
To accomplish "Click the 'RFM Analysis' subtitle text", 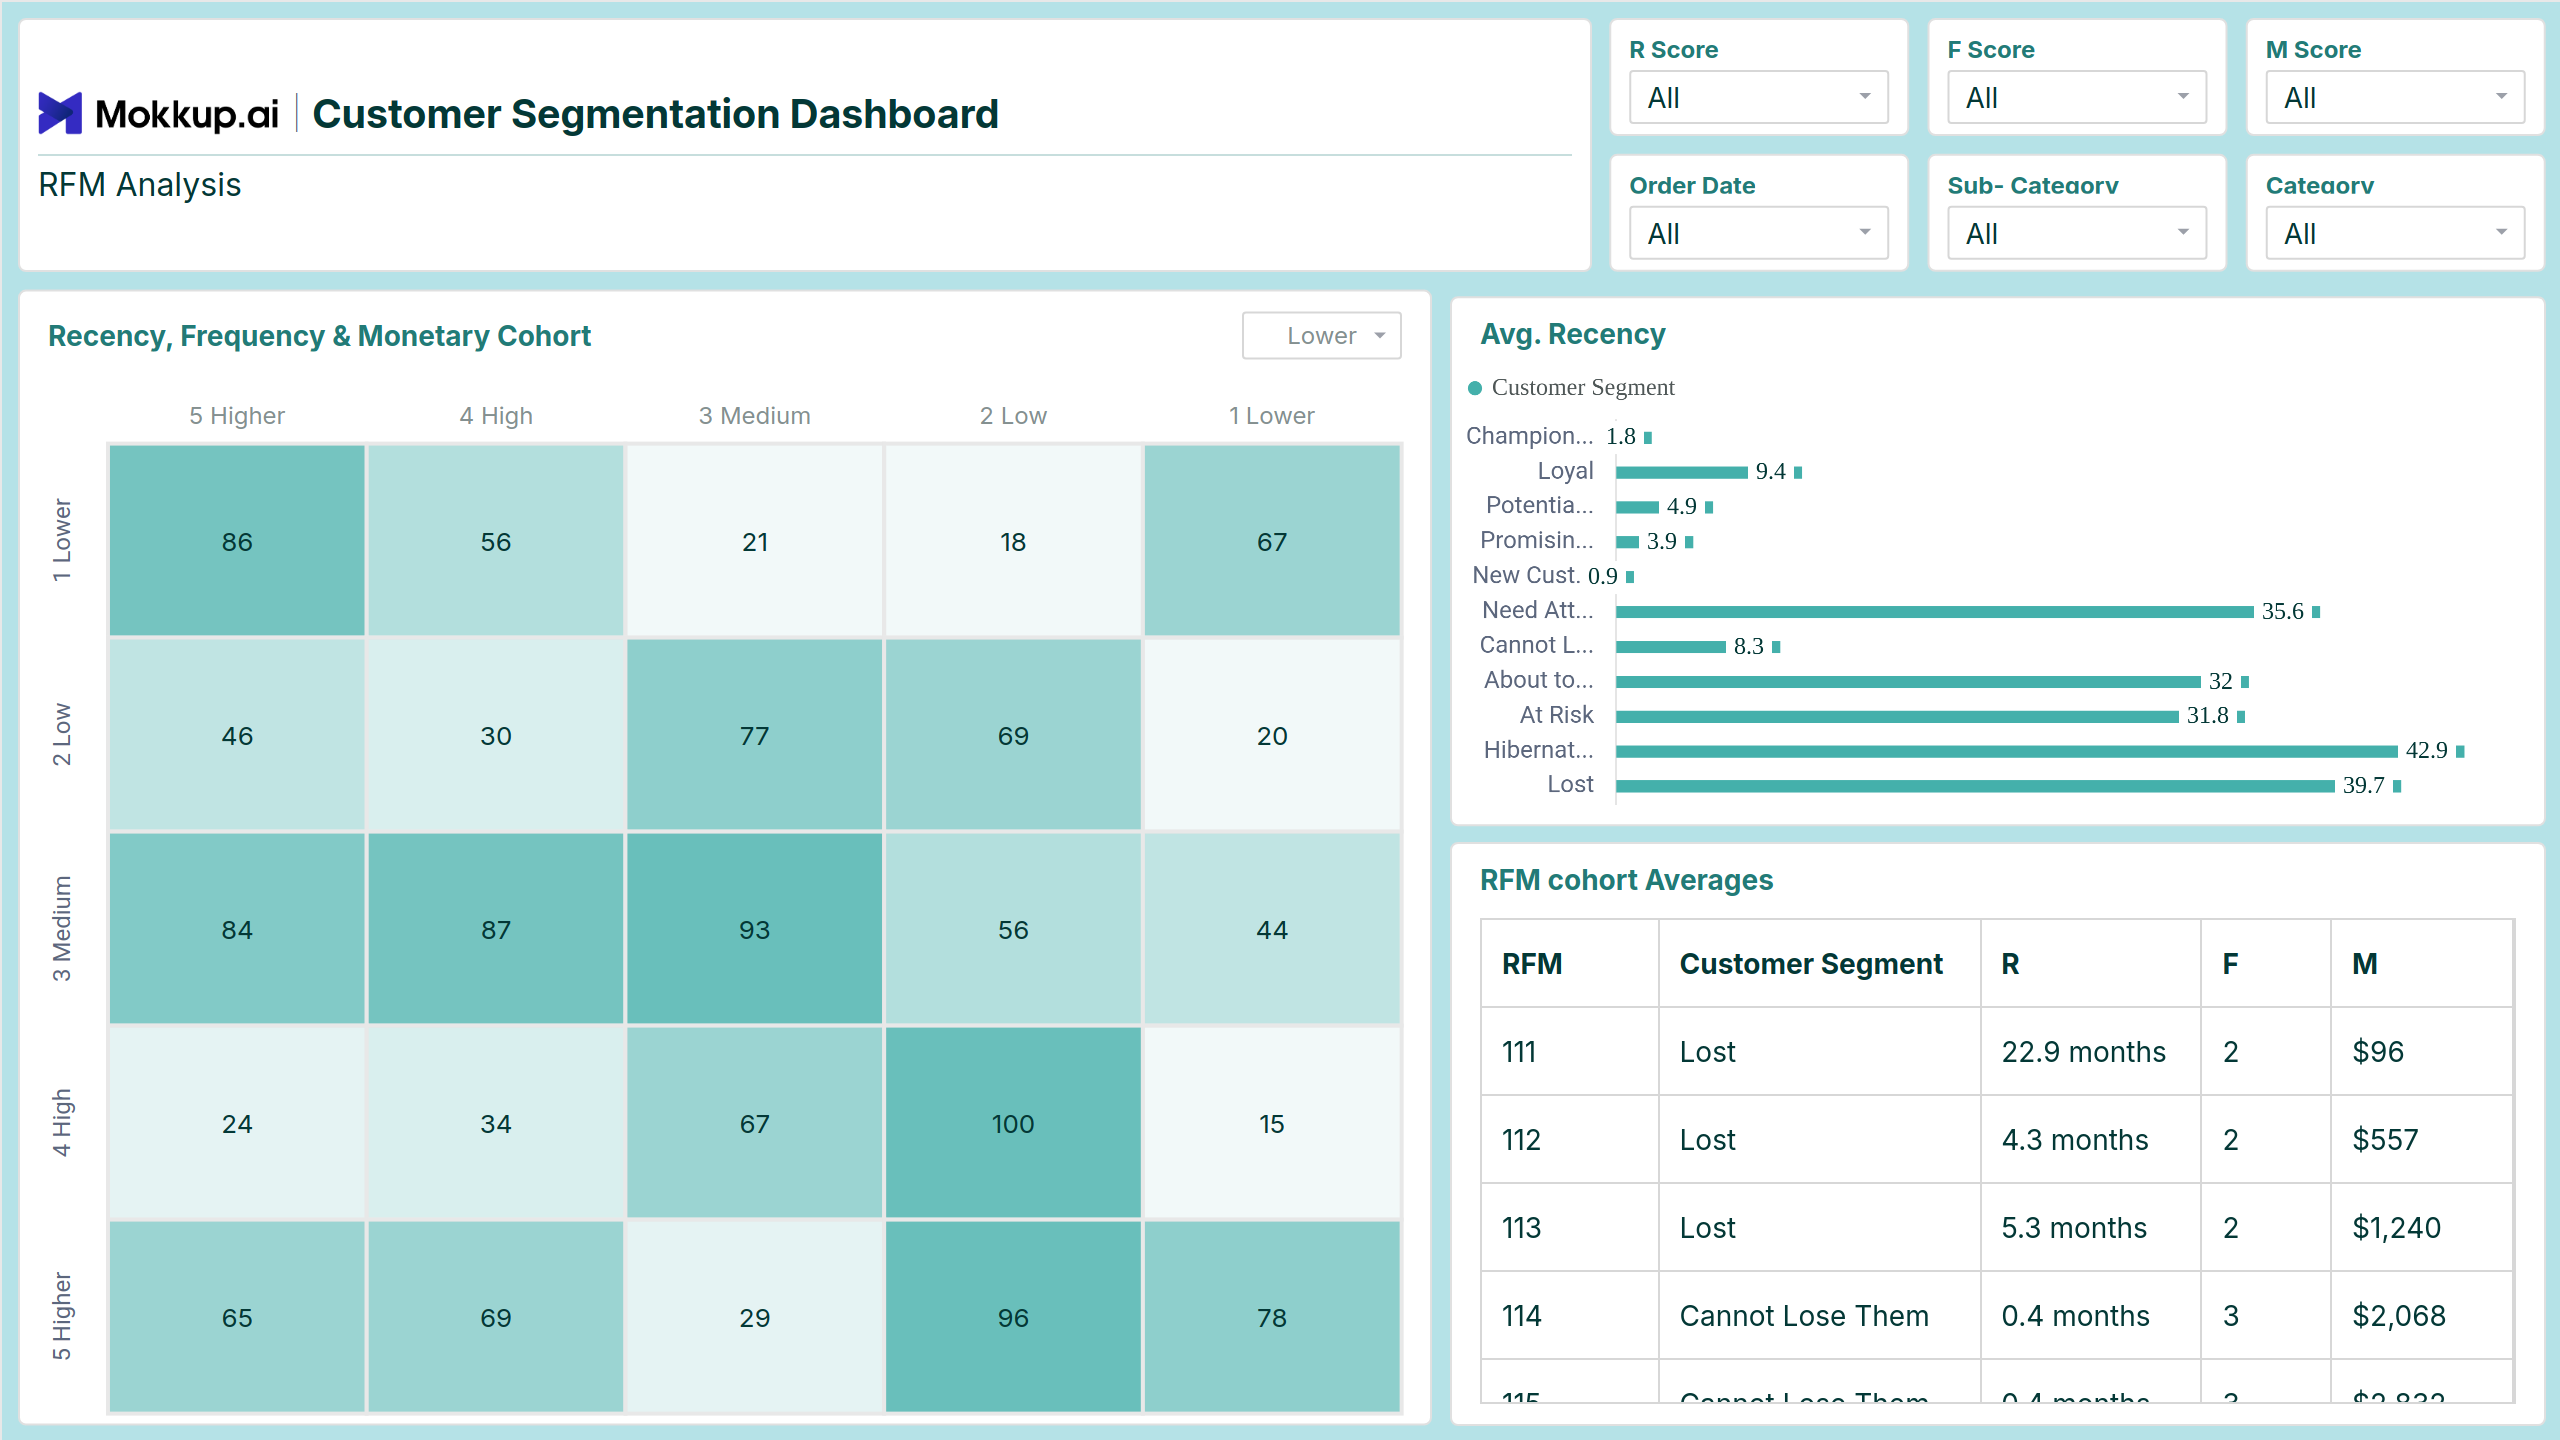I will 140,185.
